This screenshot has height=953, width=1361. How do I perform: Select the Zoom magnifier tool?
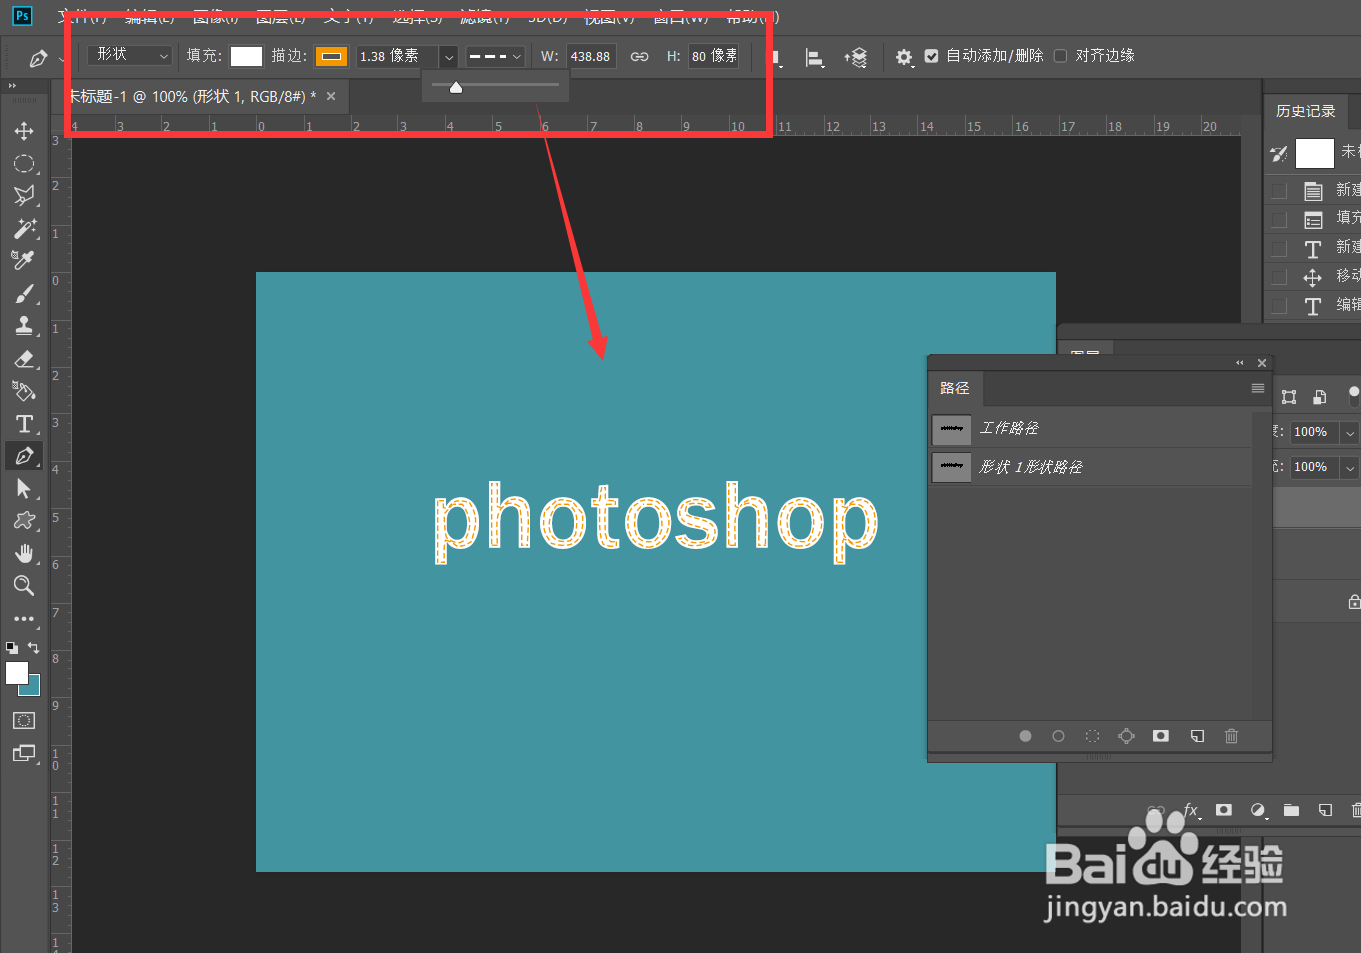tap(24, 585)
